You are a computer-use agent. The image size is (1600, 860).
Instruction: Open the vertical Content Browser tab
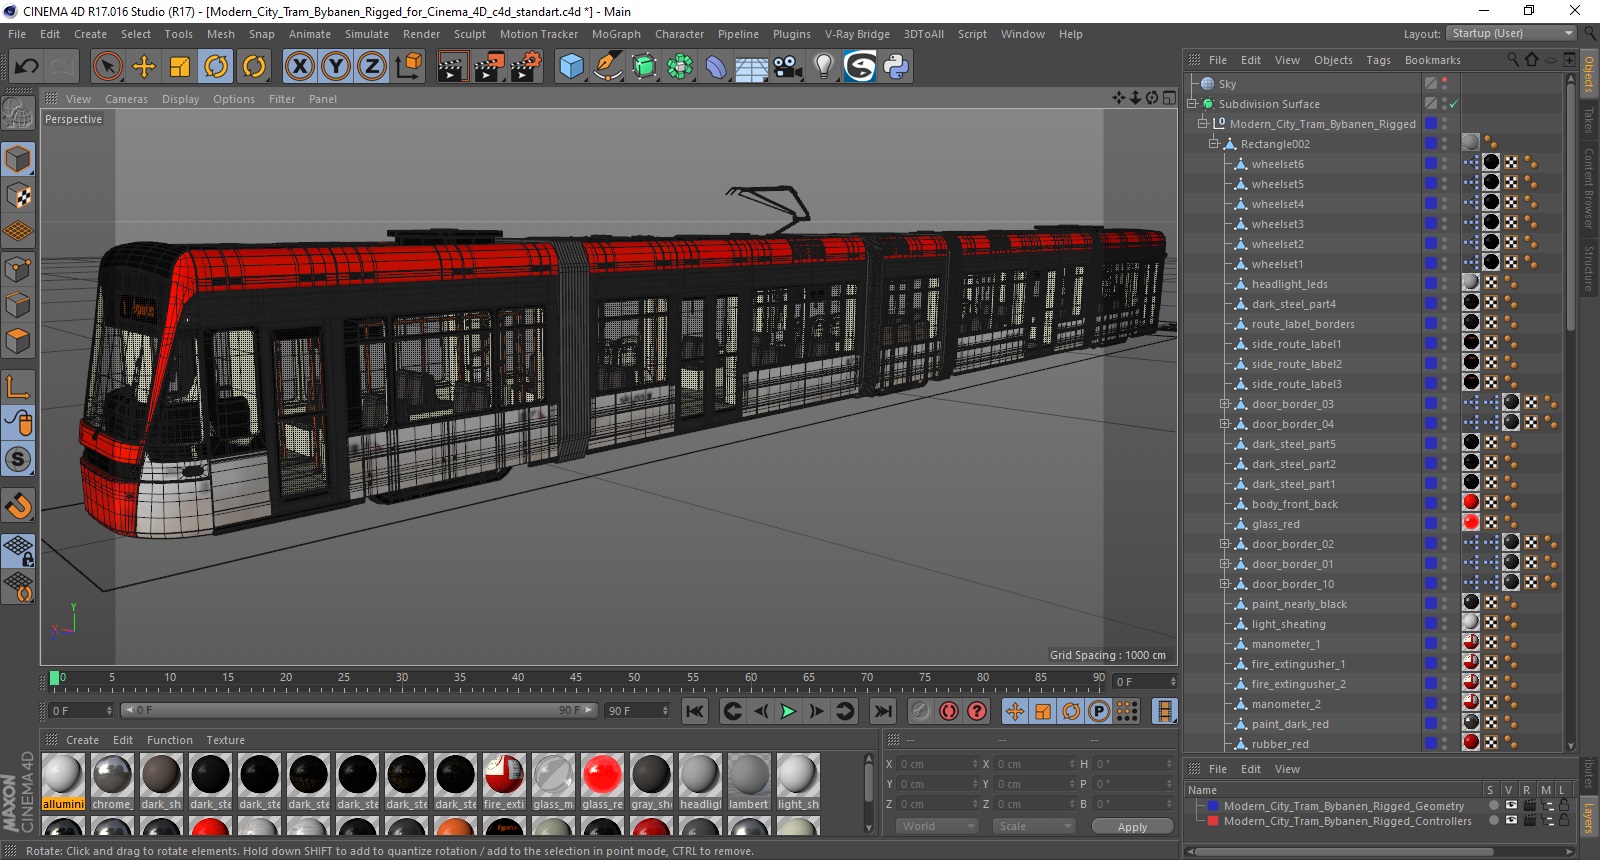pos(1588,187)
